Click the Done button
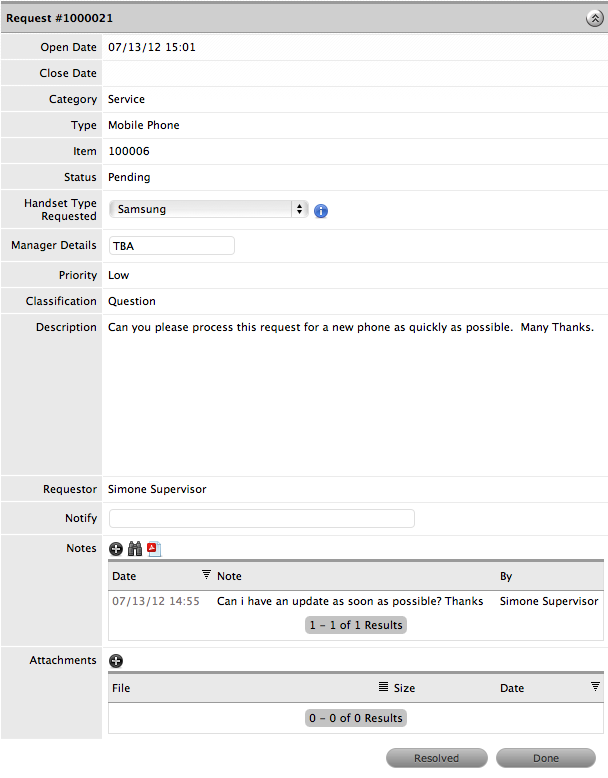 pos(546,758)
